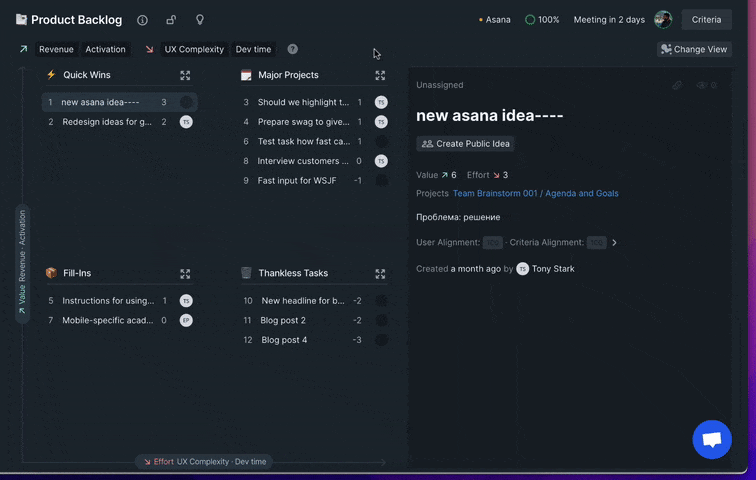Select 'new asana idea----' in Quick Wins

coord(100,102)
